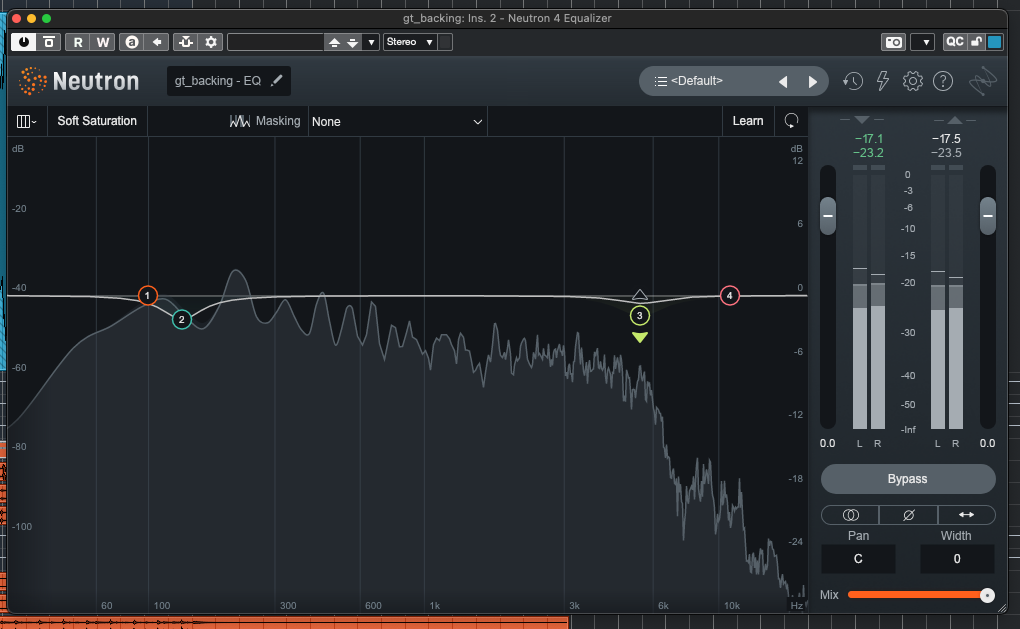The image size is (1020, 629).
Task: Select EQ band node 2
Action: click(181, 319)
